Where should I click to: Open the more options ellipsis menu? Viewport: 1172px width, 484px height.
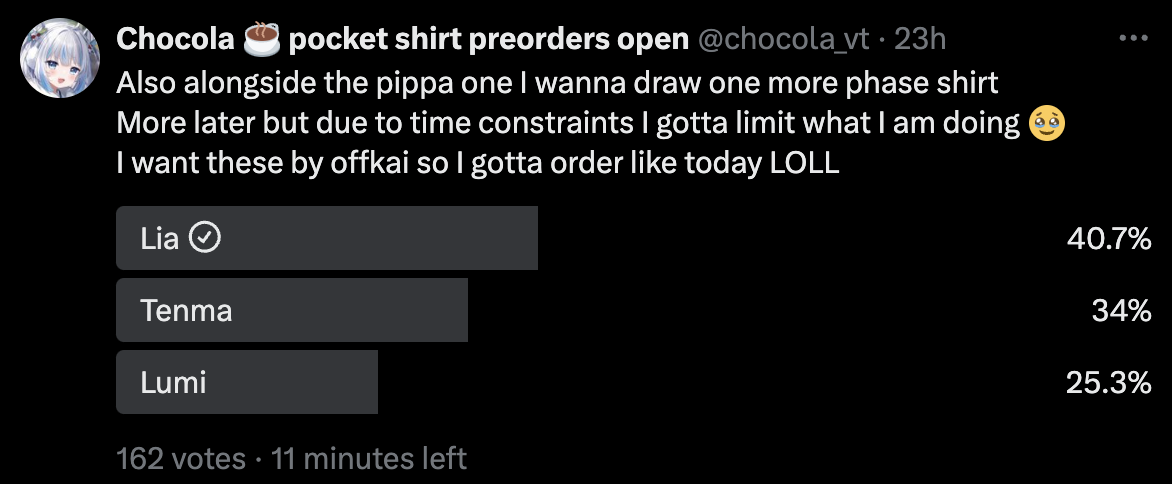(1132, 39)
